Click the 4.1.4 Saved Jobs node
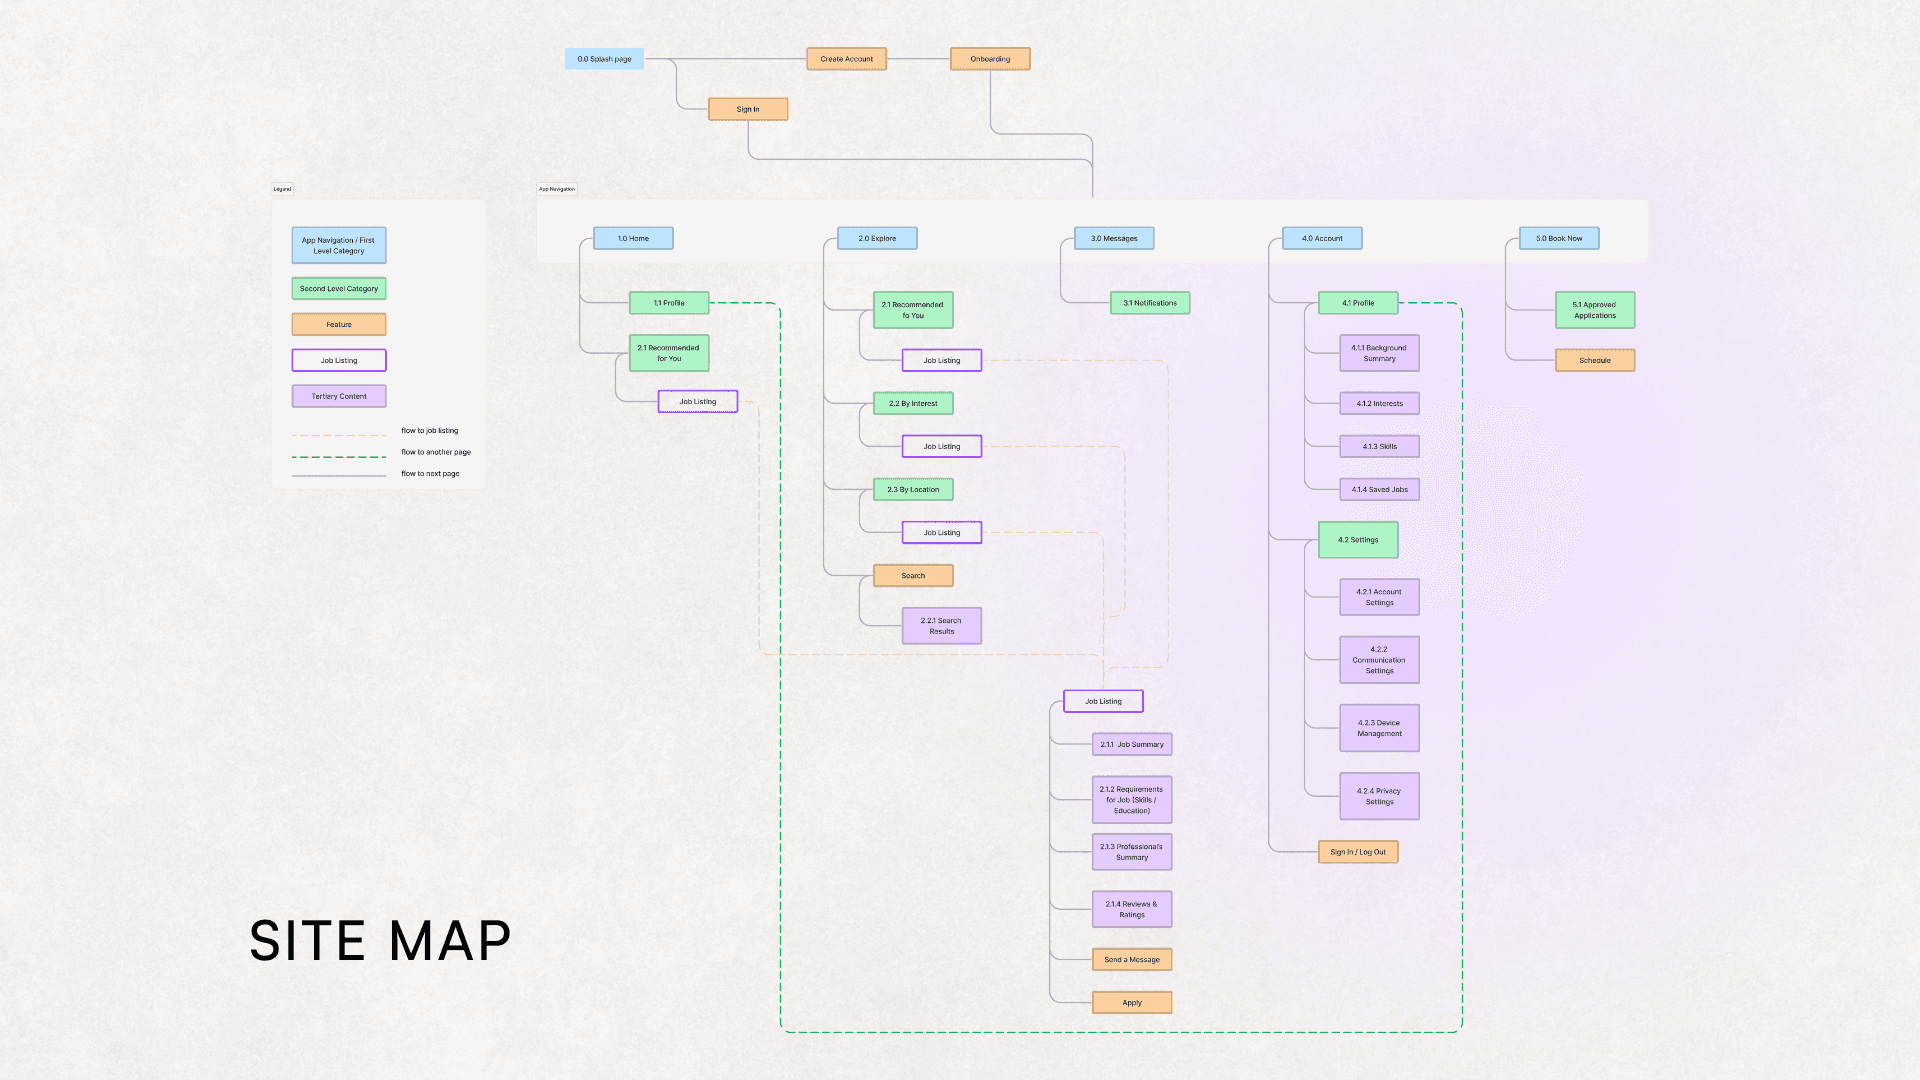The image size is (1920, 1080). pyautogui.click(x=1378, y=489)
